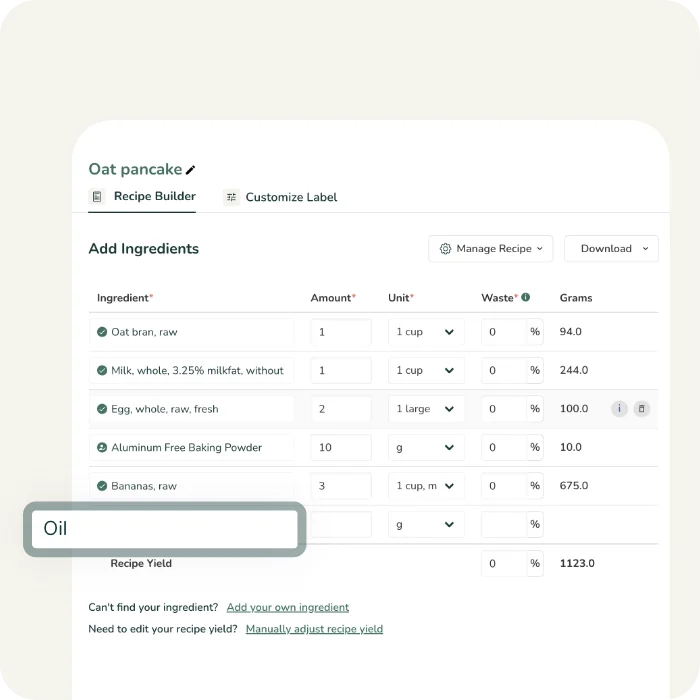The width and height of the screenshot is (700, 700).
Task: Click the user icon beside Aluminum Free Baking Powder
Action: tap(102, 448)
